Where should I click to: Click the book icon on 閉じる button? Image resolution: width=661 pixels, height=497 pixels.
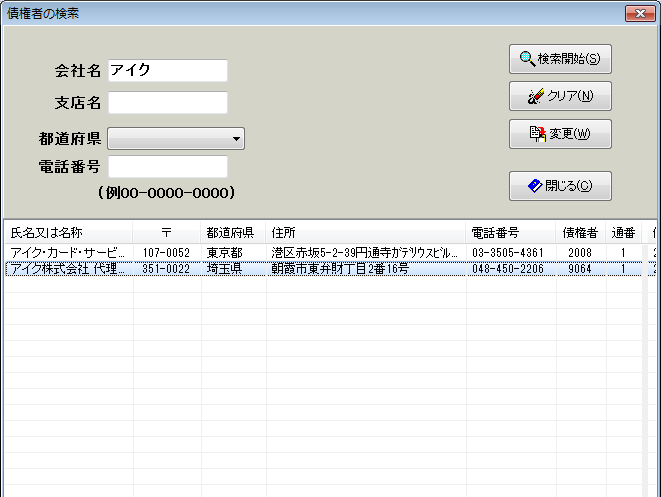tap(535, 185)
